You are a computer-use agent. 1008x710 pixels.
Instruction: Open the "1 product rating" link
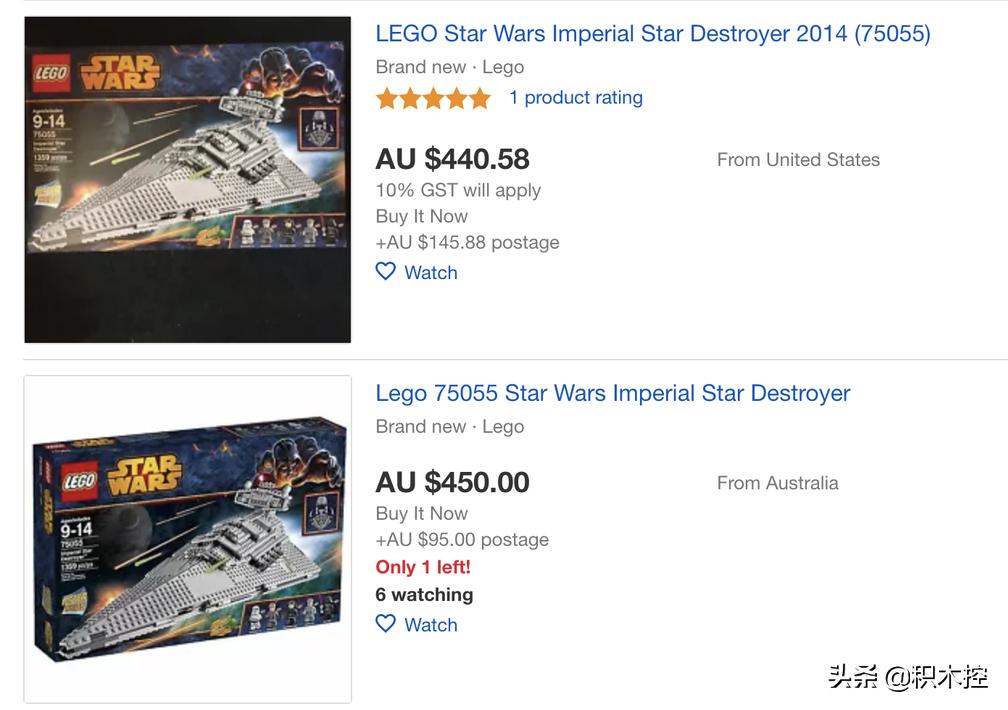pyautogui.click(x=575, y=98)
